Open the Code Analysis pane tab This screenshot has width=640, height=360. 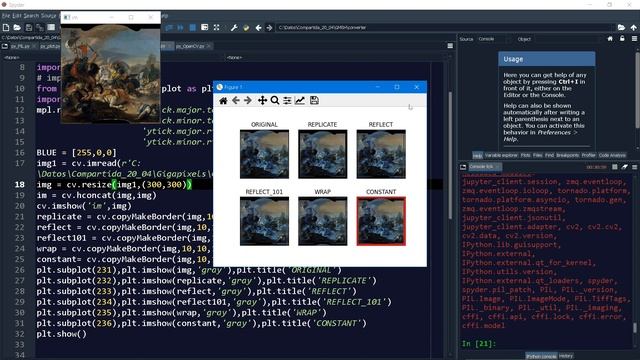tap(611, 155)
